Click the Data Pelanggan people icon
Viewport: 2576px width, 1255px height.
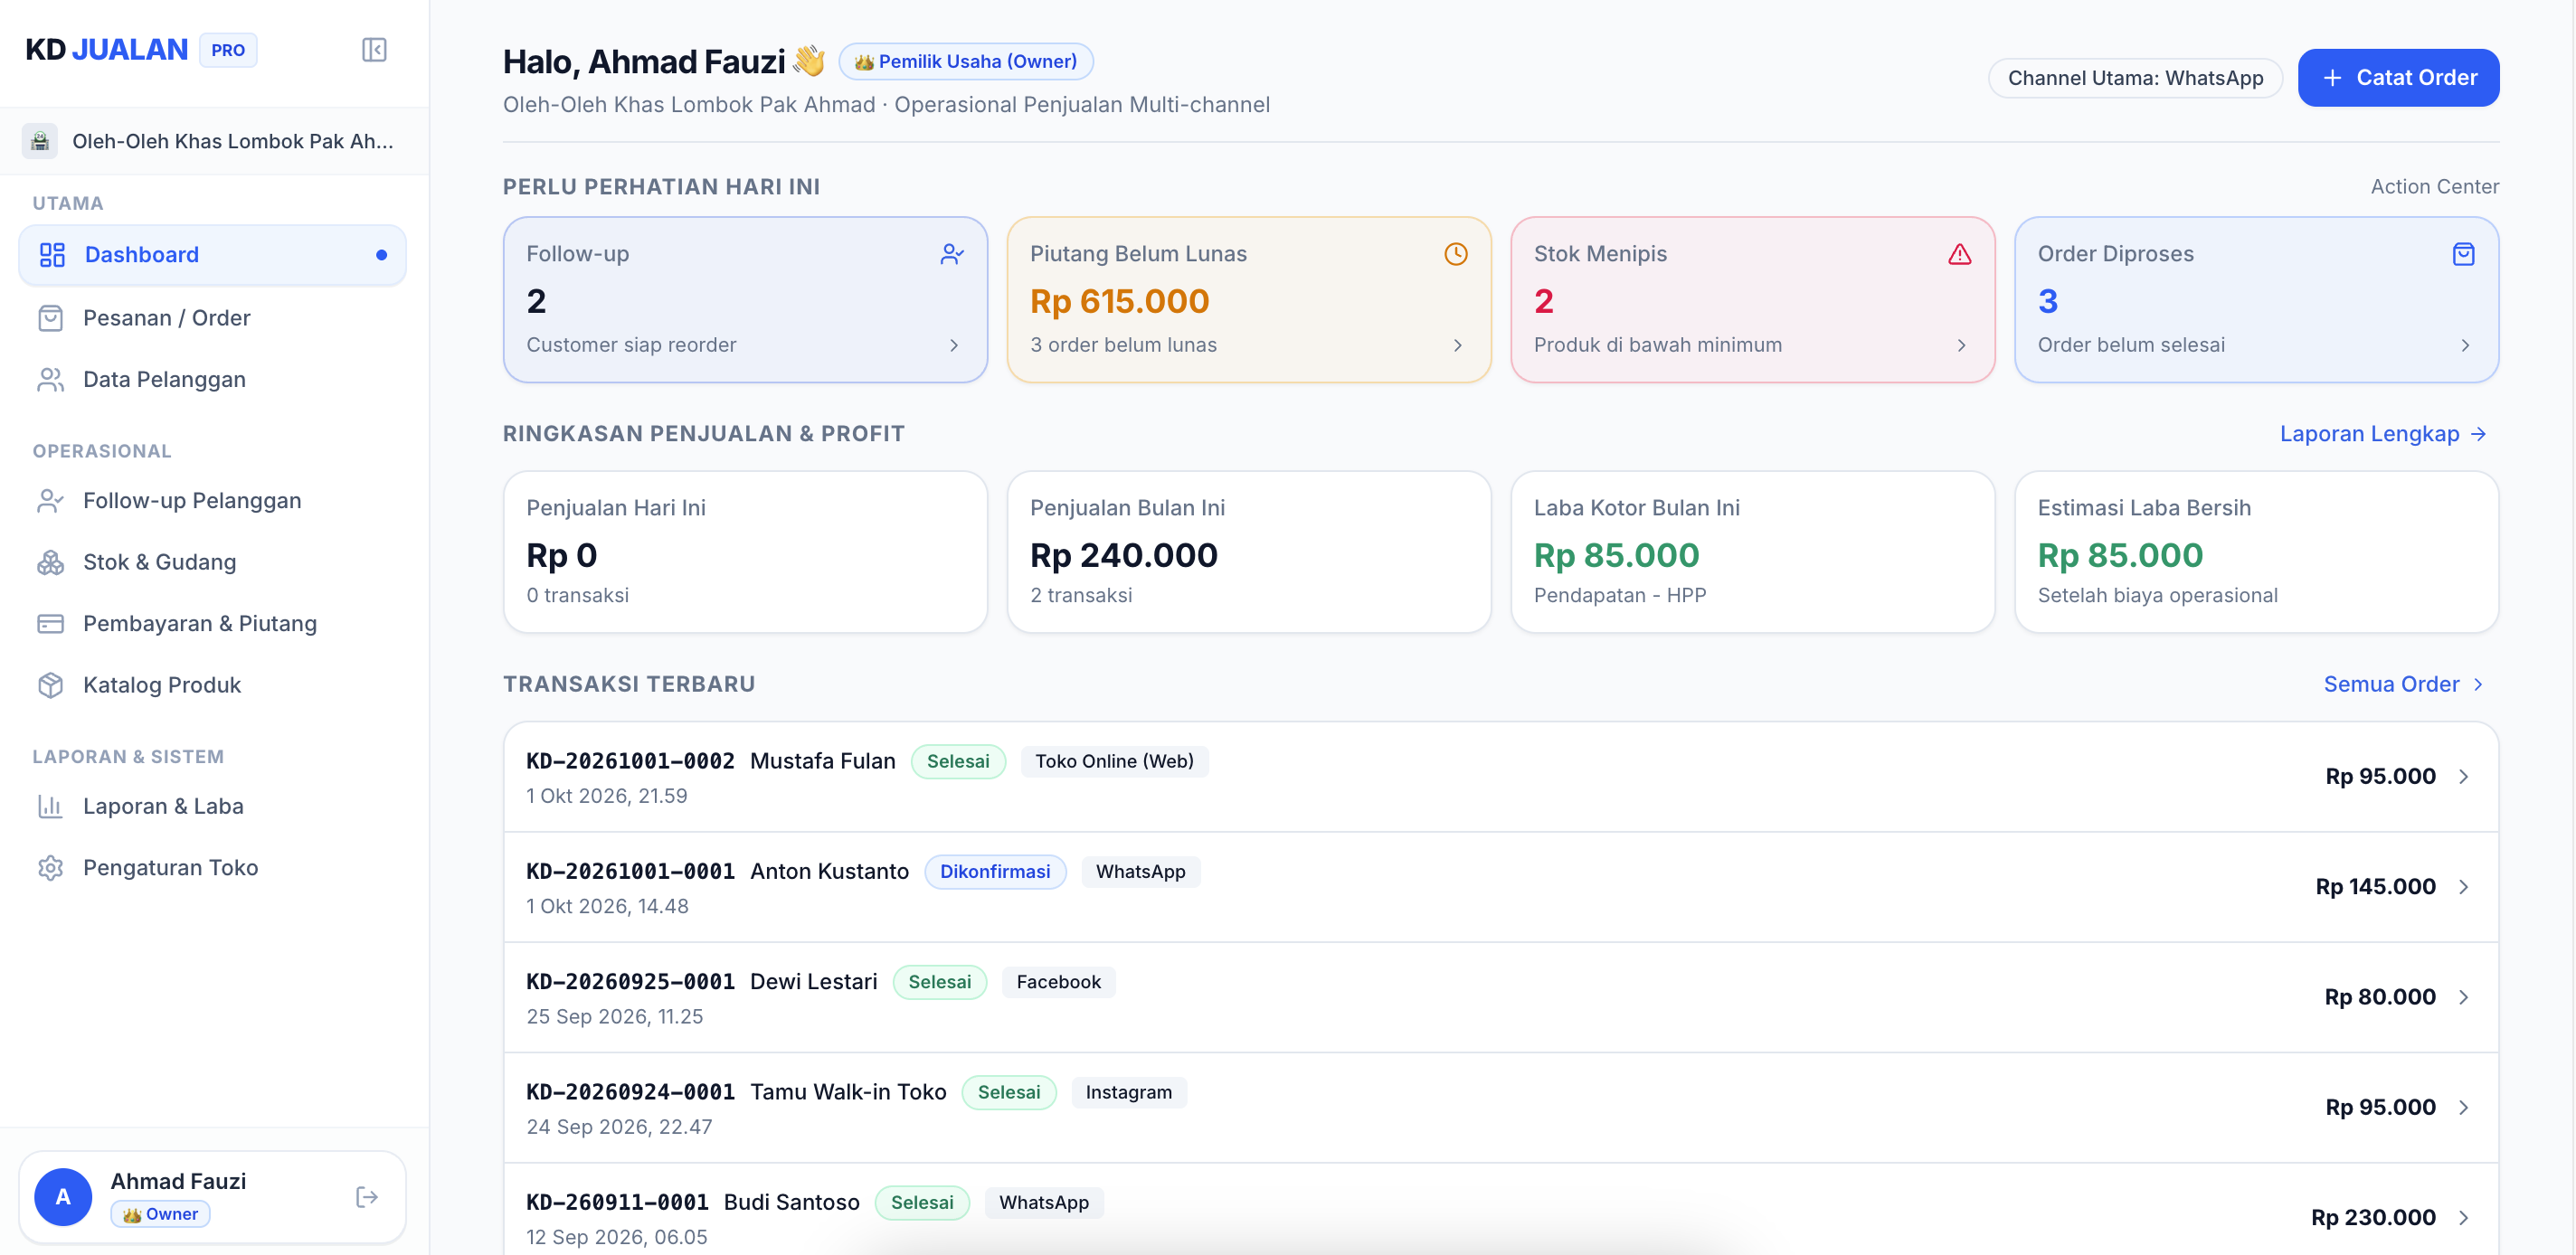51,380
